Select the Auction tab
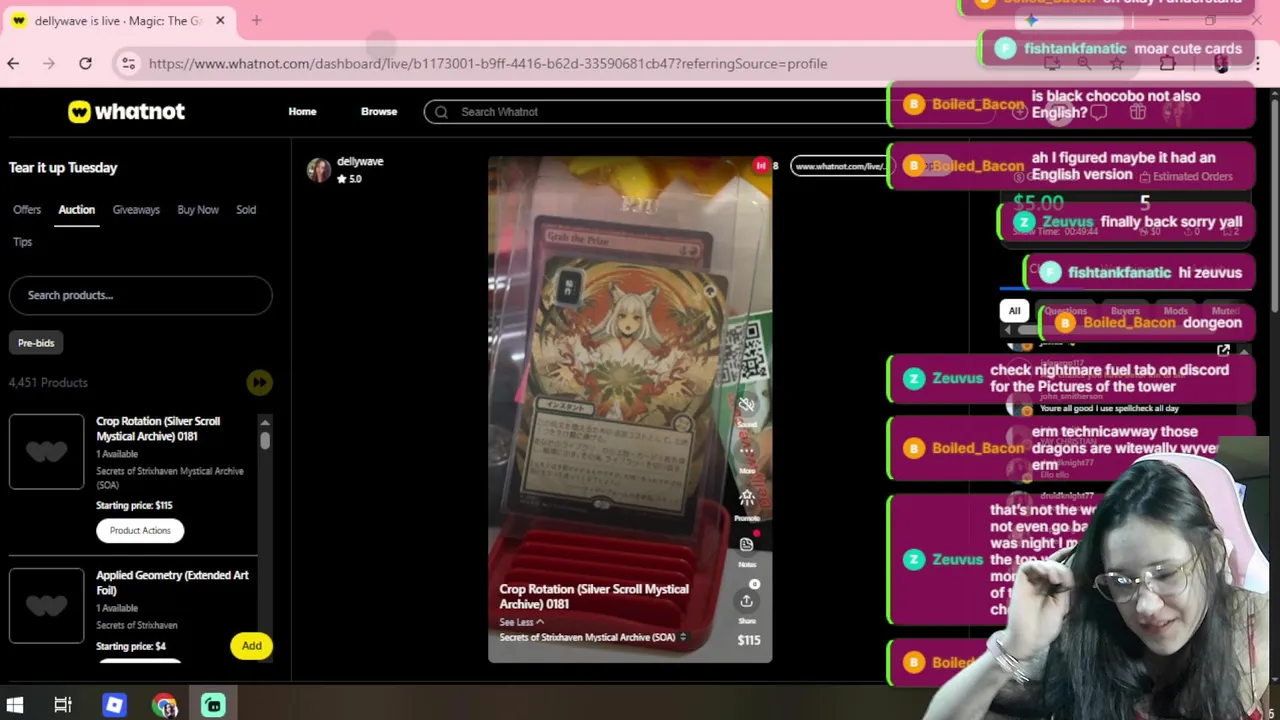The image size is (1280, 720). coord(76,209)
